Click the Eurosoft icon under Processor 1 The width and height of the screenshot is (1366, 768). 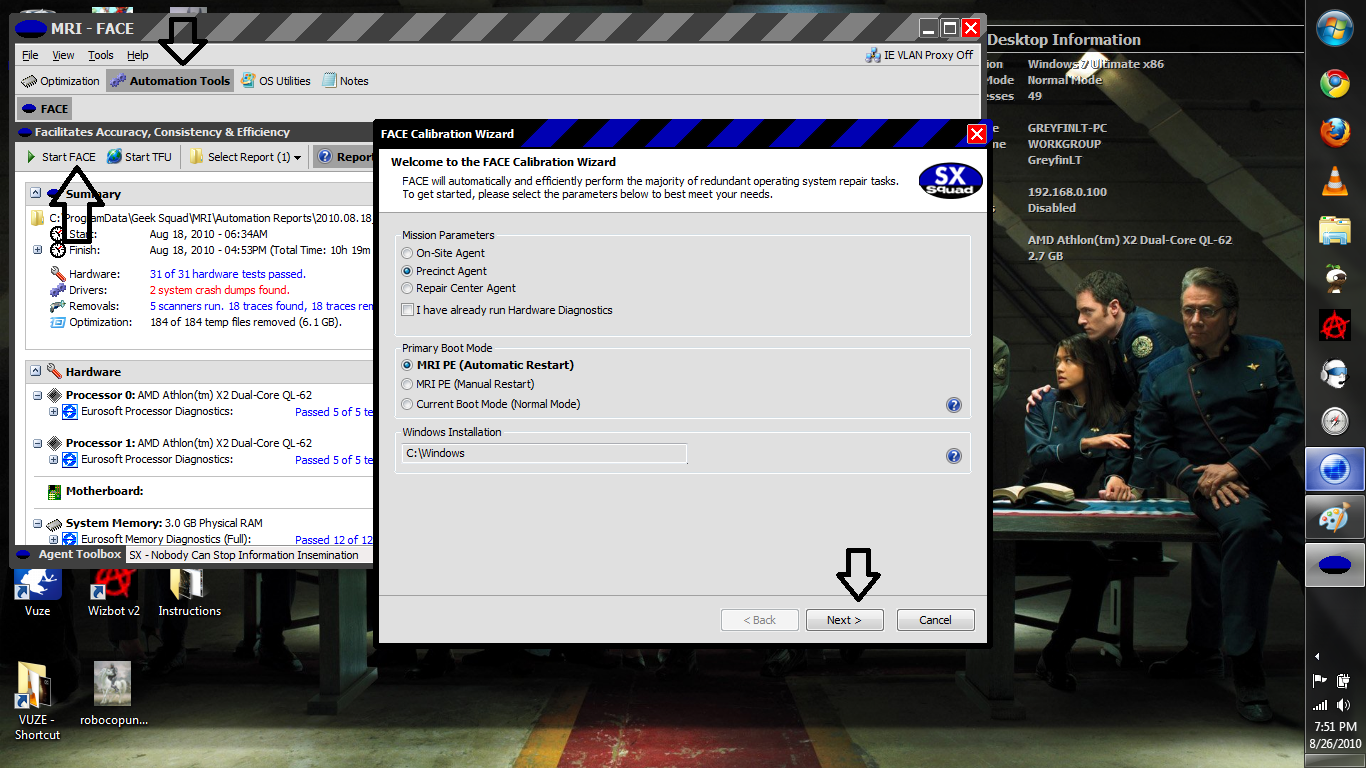70,460
